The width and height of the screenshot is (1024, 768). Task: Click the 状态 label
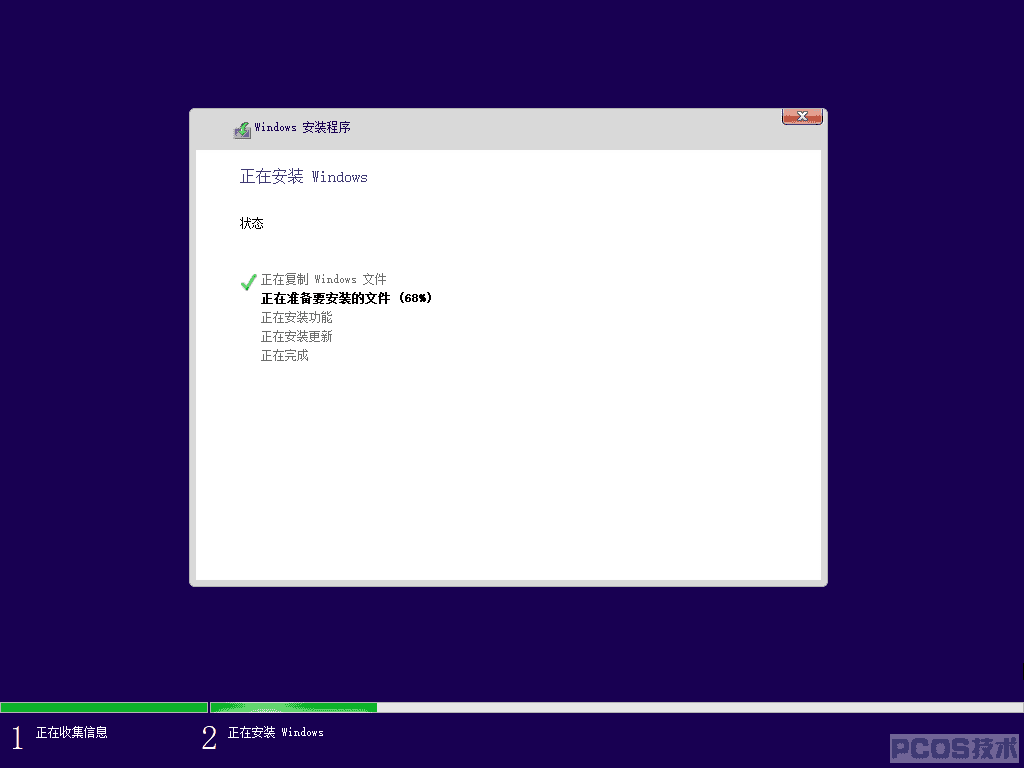pyautogui.click(x=251, y=223)
